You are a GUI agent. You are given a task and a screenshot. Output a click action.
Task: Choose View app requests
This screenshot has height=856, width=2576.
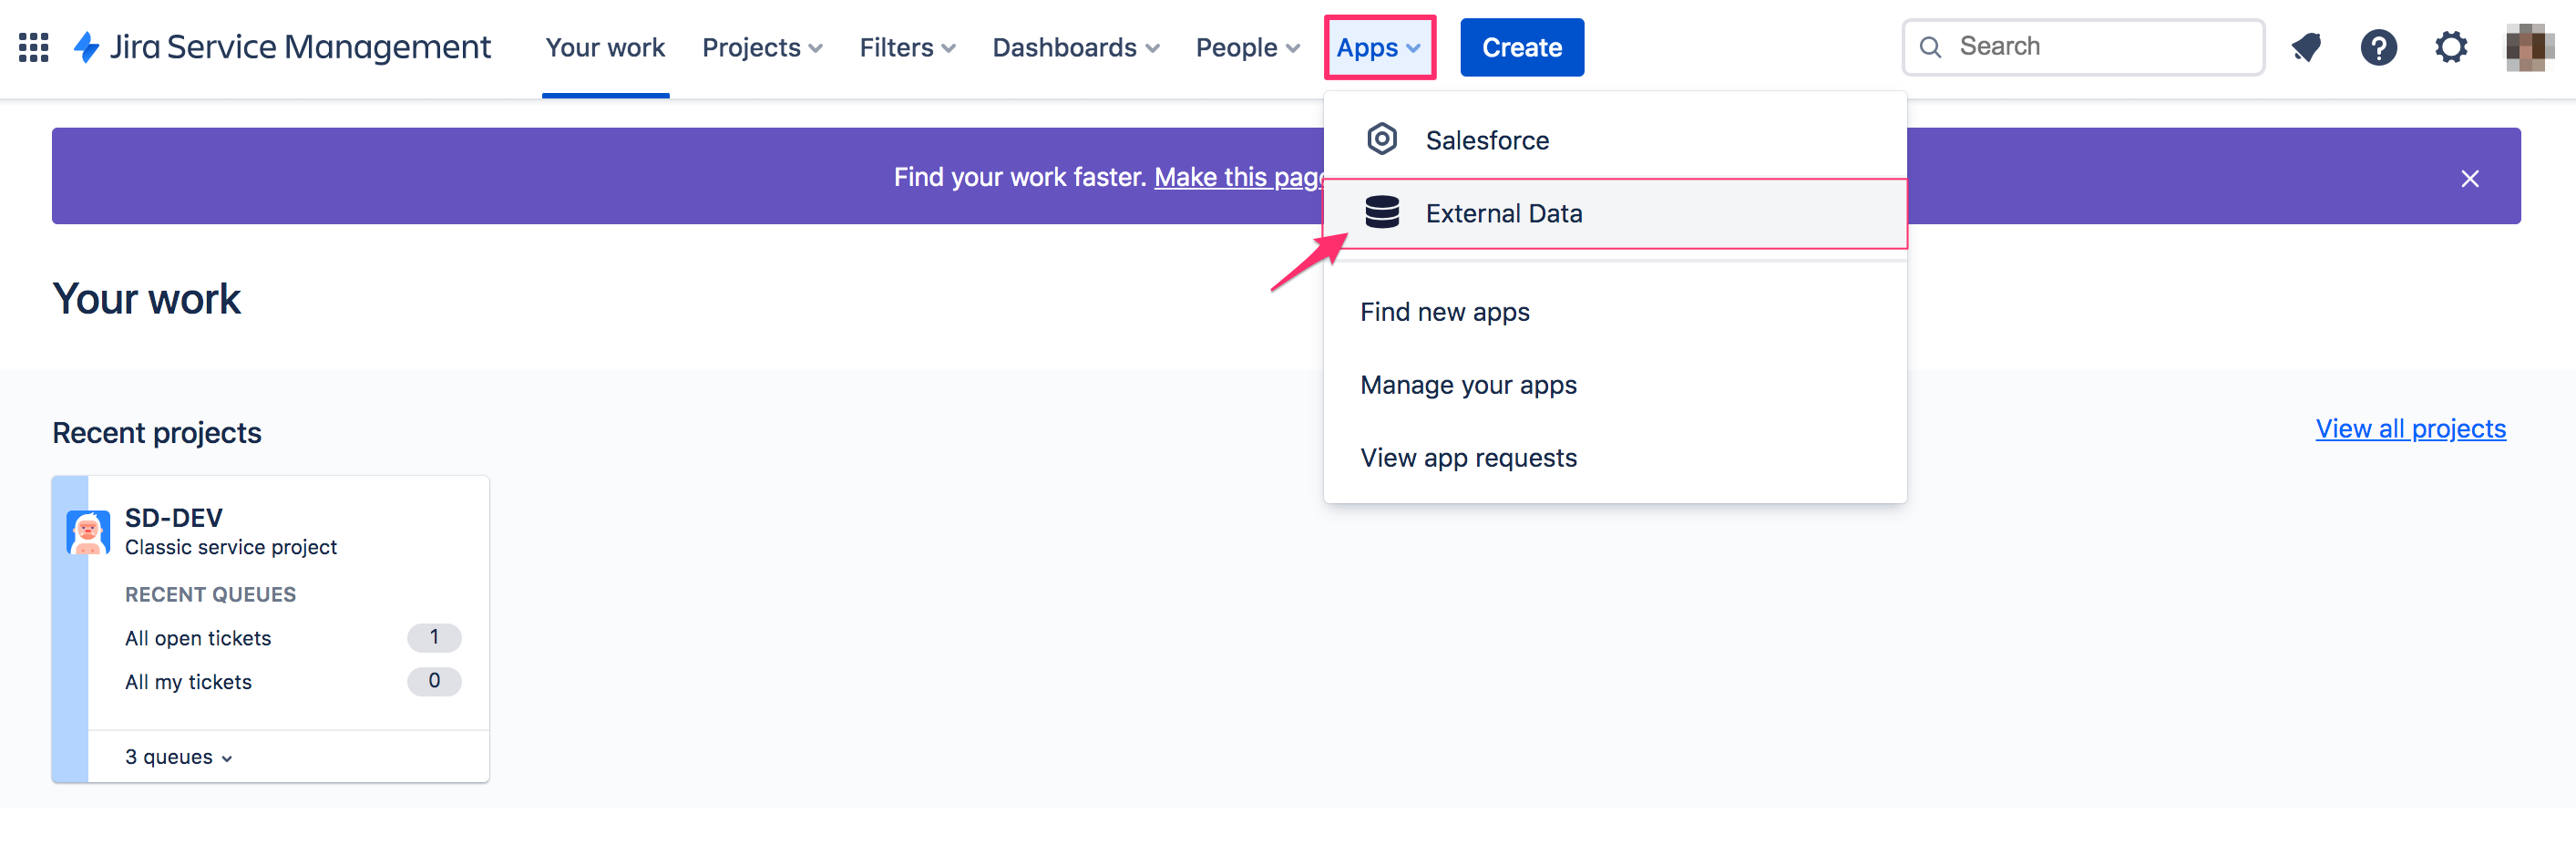click(1614, 458)
